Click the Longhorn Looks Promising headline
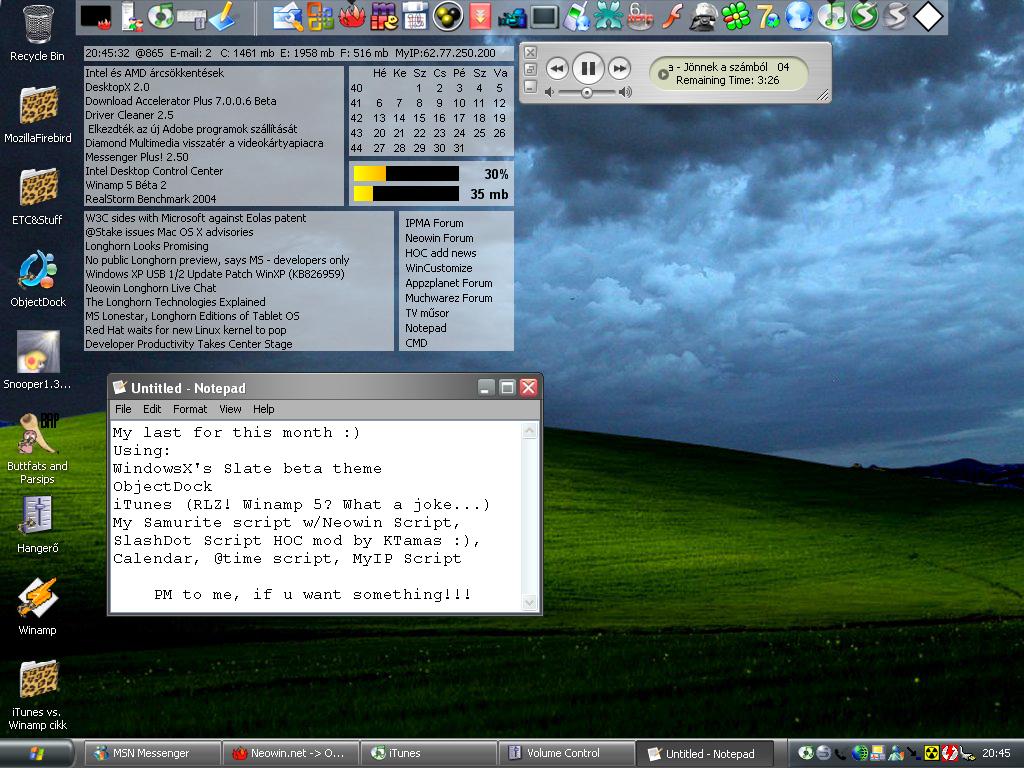This screenshot has width=1024, height=768. pos(147,246)
